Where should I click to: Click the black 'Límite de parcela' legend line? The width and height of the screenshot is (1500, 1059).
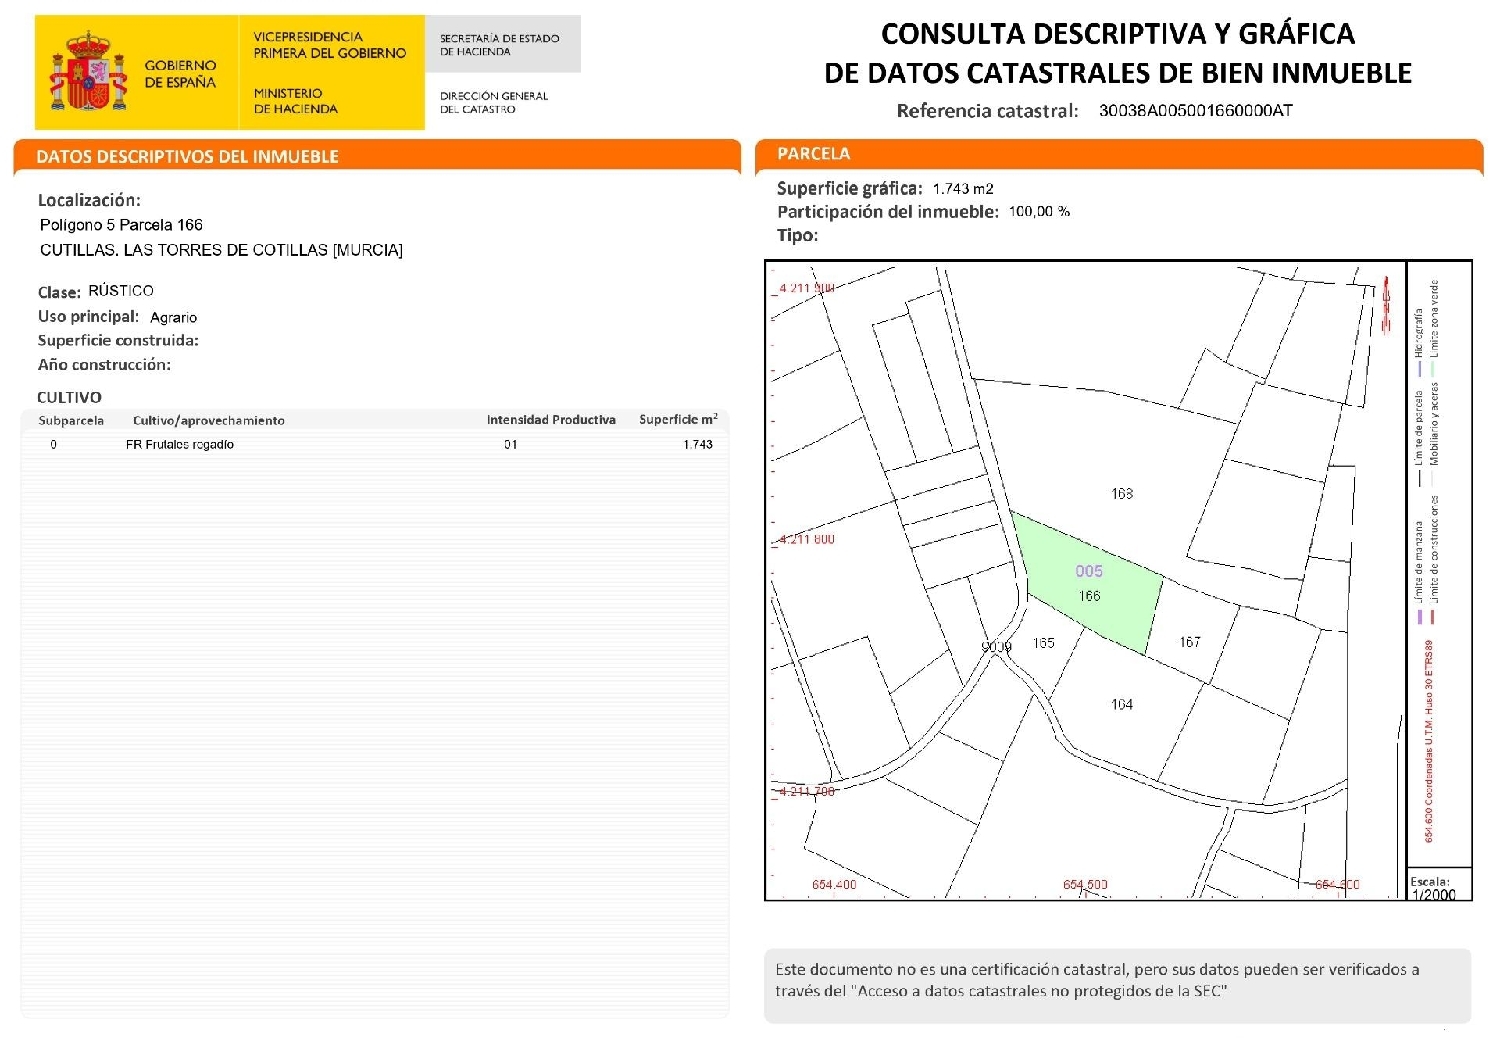tap(1420, 478)
